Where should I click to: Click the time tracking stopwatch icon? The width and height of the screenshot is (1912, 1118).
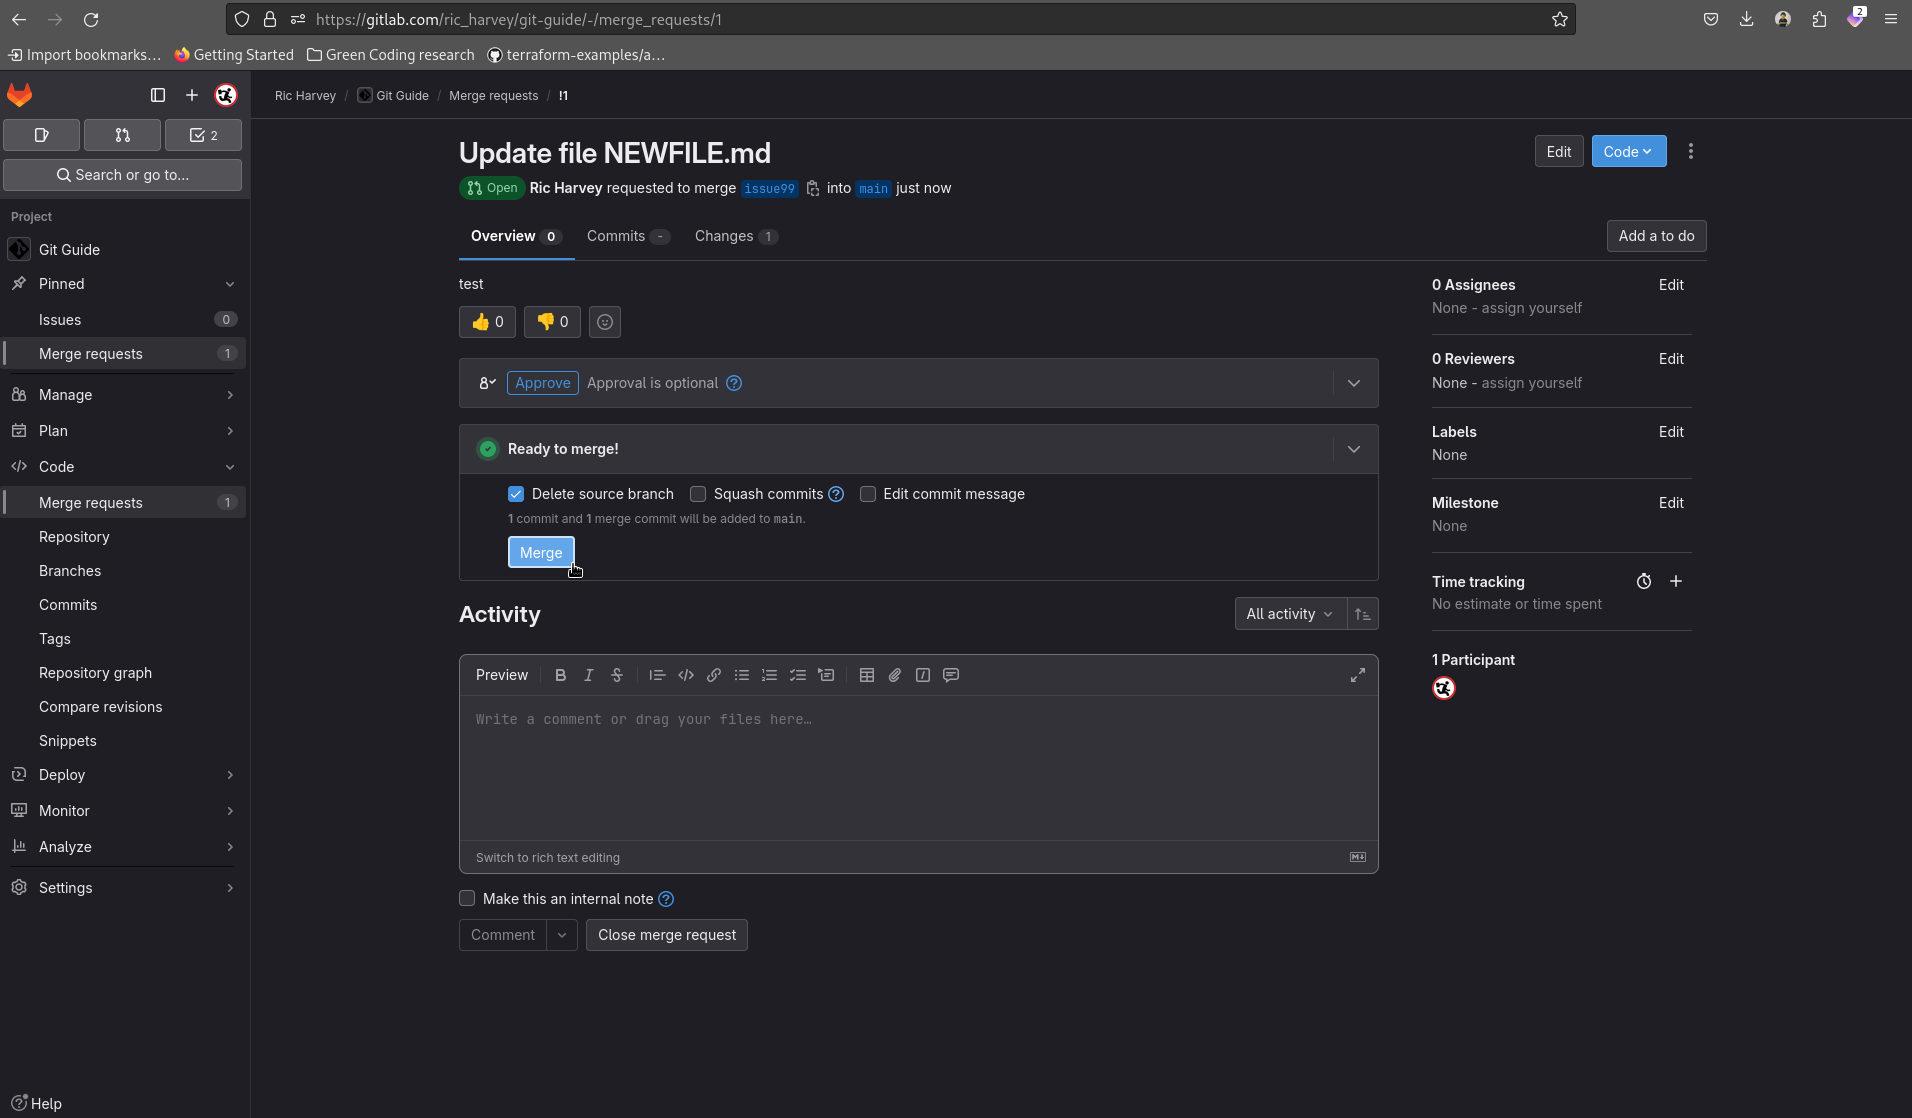[1644, 581]
